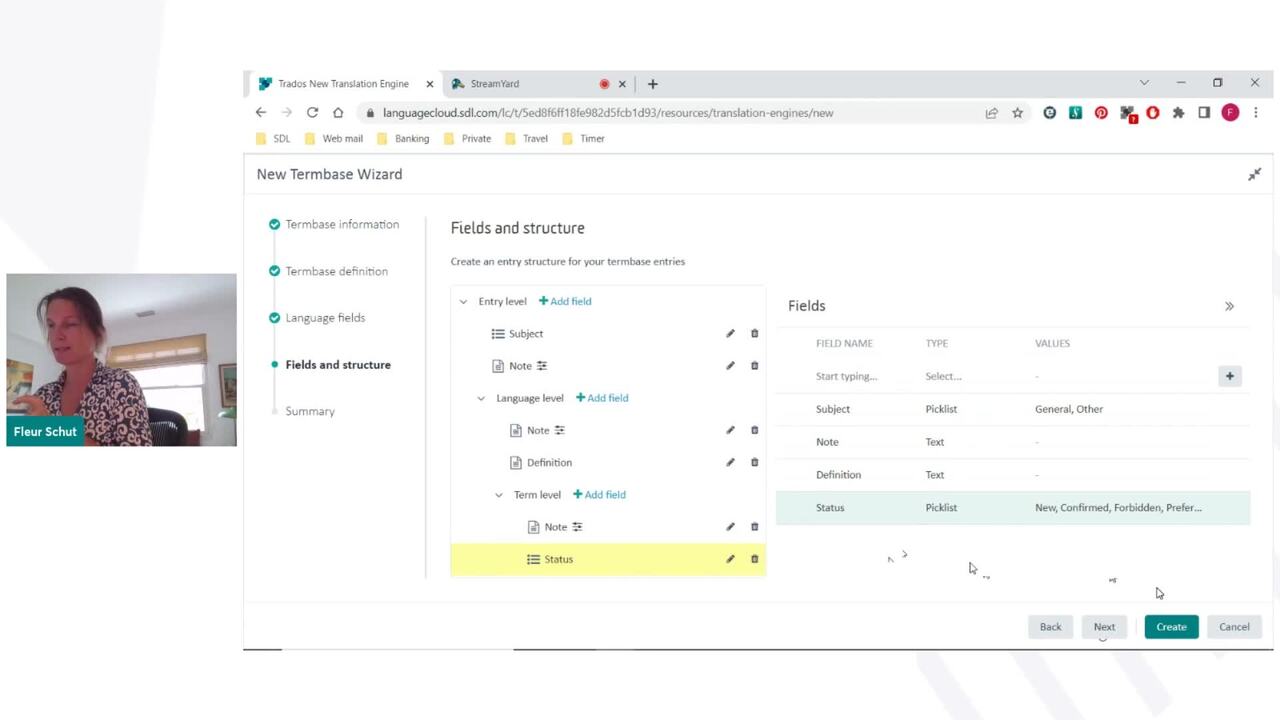Open the SDL bookmarks folder

coord(273,139)
